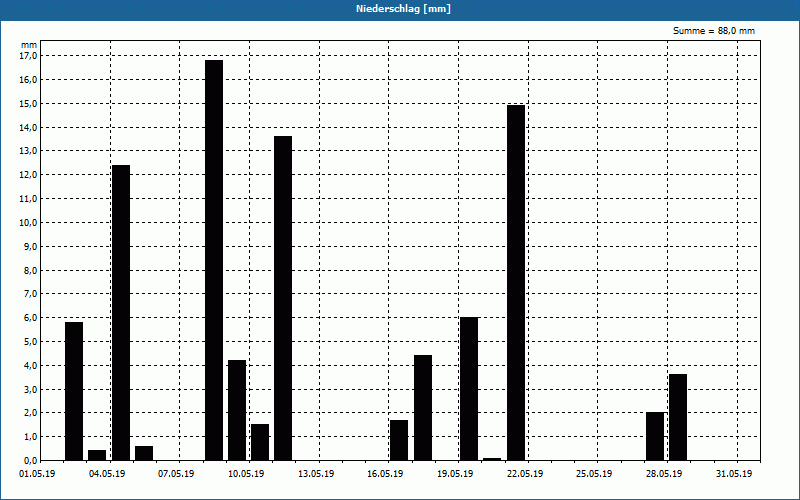Click the bar reaching about 14,9 mm before 22.05.19

click(516, 283)
